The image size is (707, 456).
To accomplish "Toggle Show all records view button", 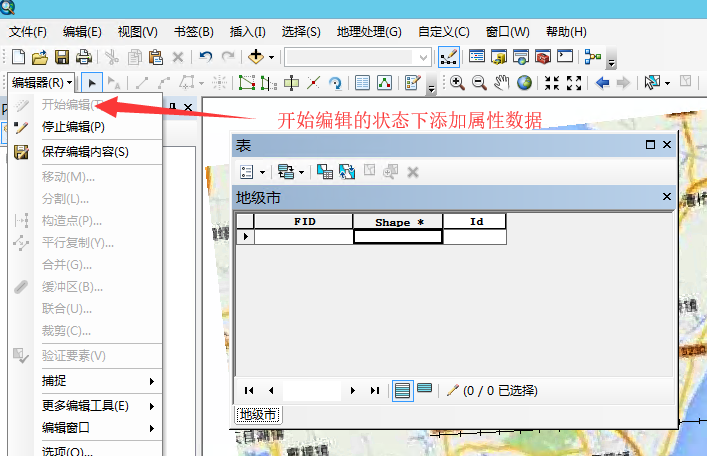I will point(402,391).
